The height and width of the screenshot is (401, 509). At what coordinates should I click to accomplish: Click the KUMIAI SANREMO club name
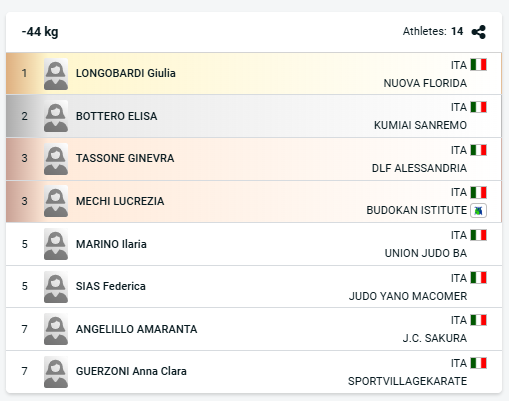pos(420,125)
